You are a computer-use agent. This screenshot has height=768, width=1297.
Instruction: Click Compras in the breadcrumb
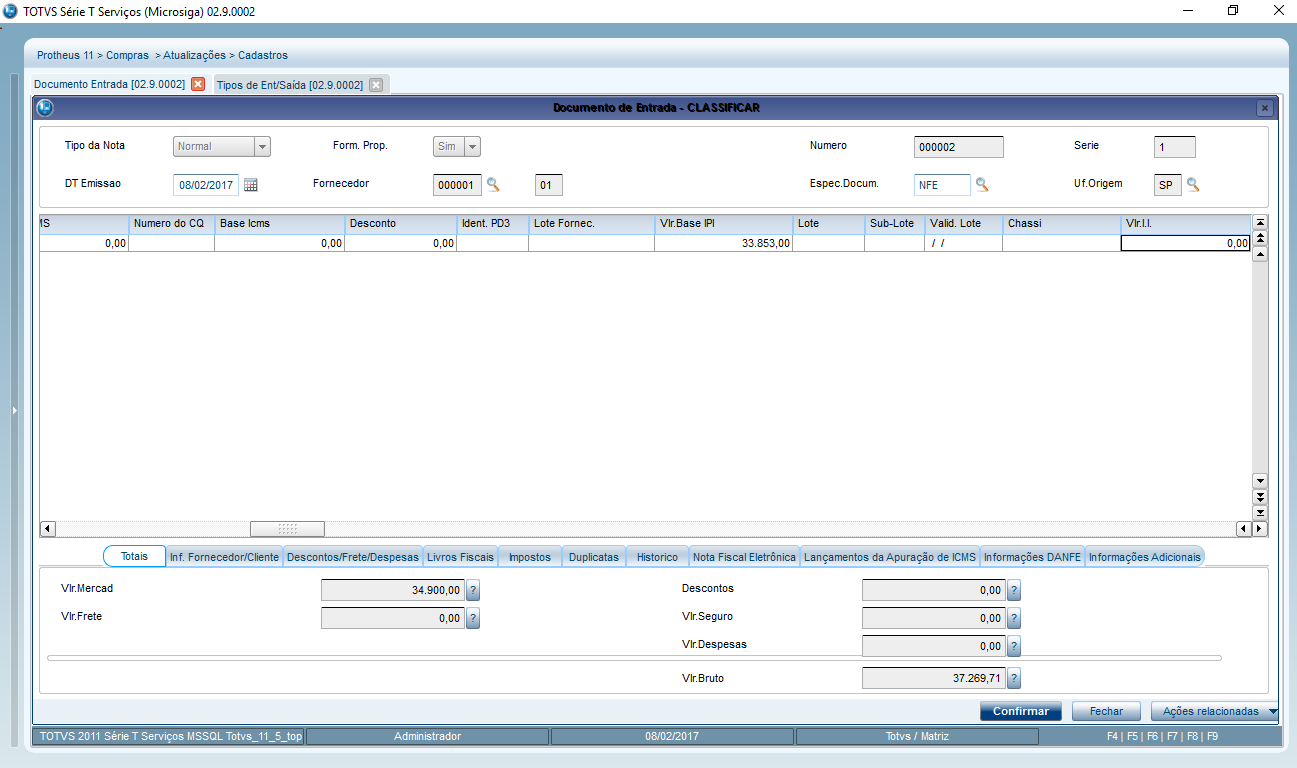[127, 55]
